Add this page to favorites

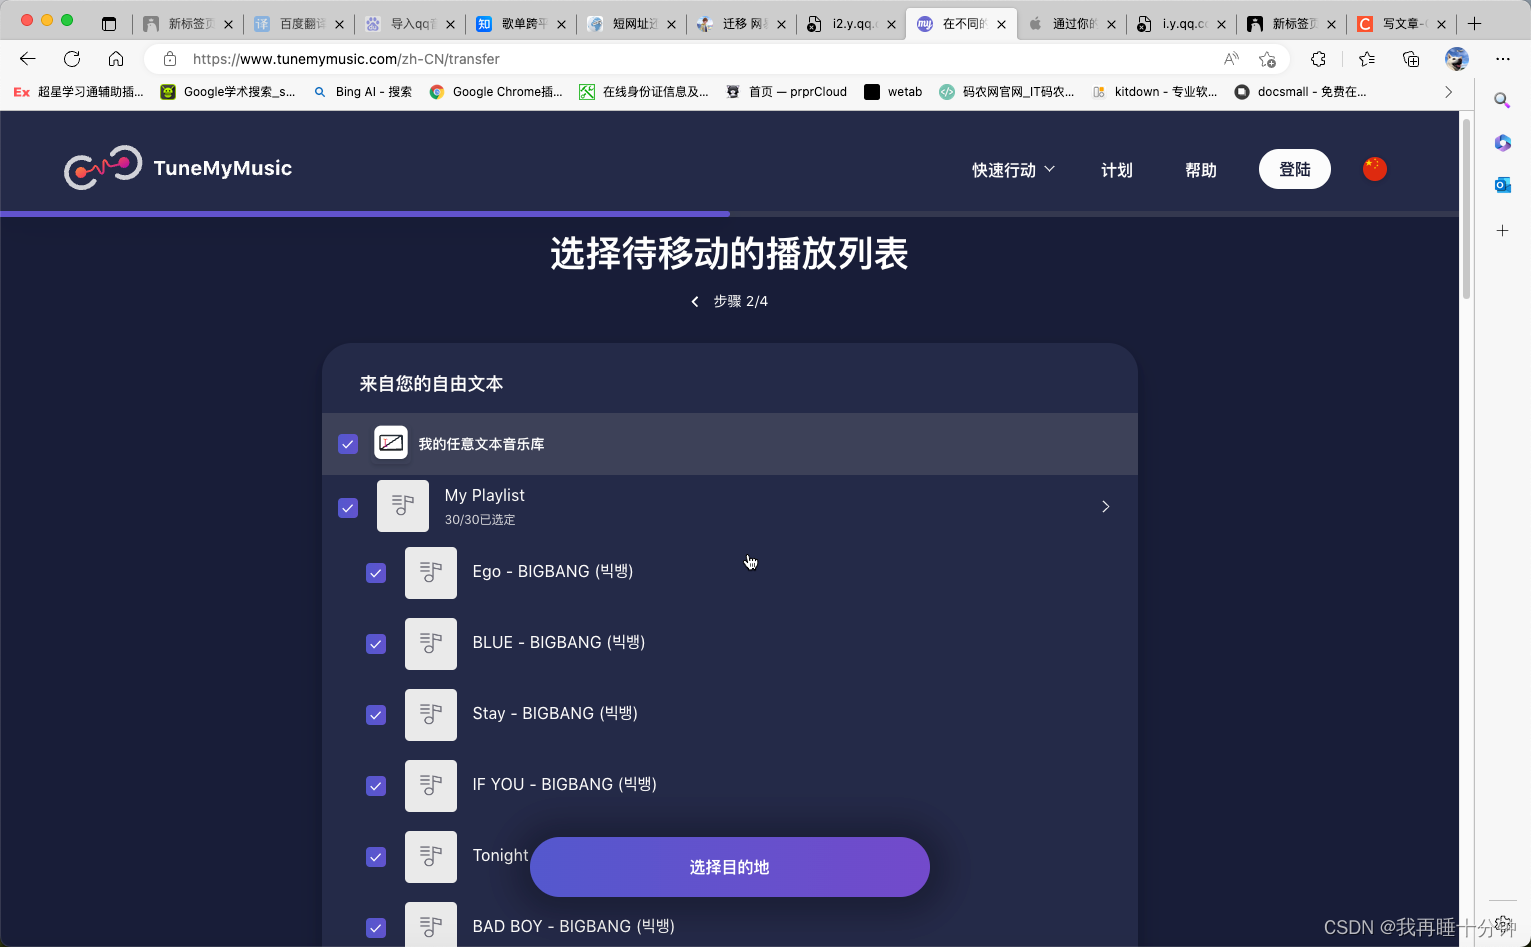click(x=1267, y=59)
